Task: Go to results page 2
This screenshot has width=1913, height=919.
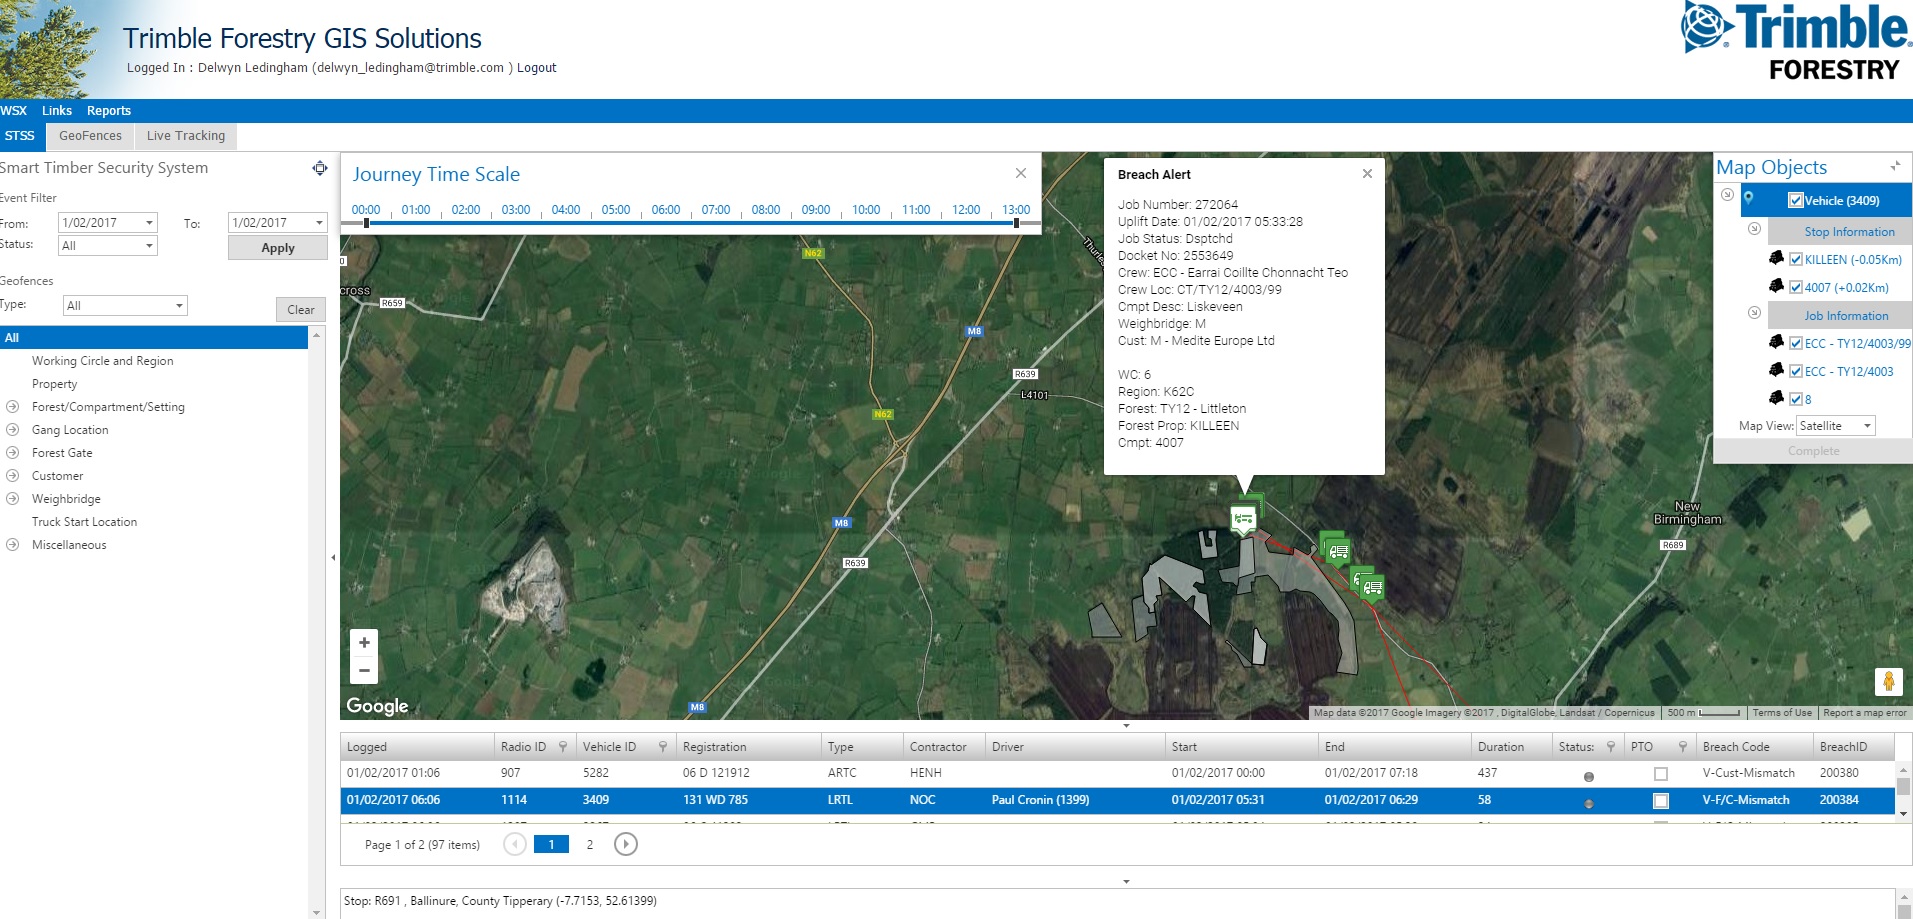Action: [590, 845]
